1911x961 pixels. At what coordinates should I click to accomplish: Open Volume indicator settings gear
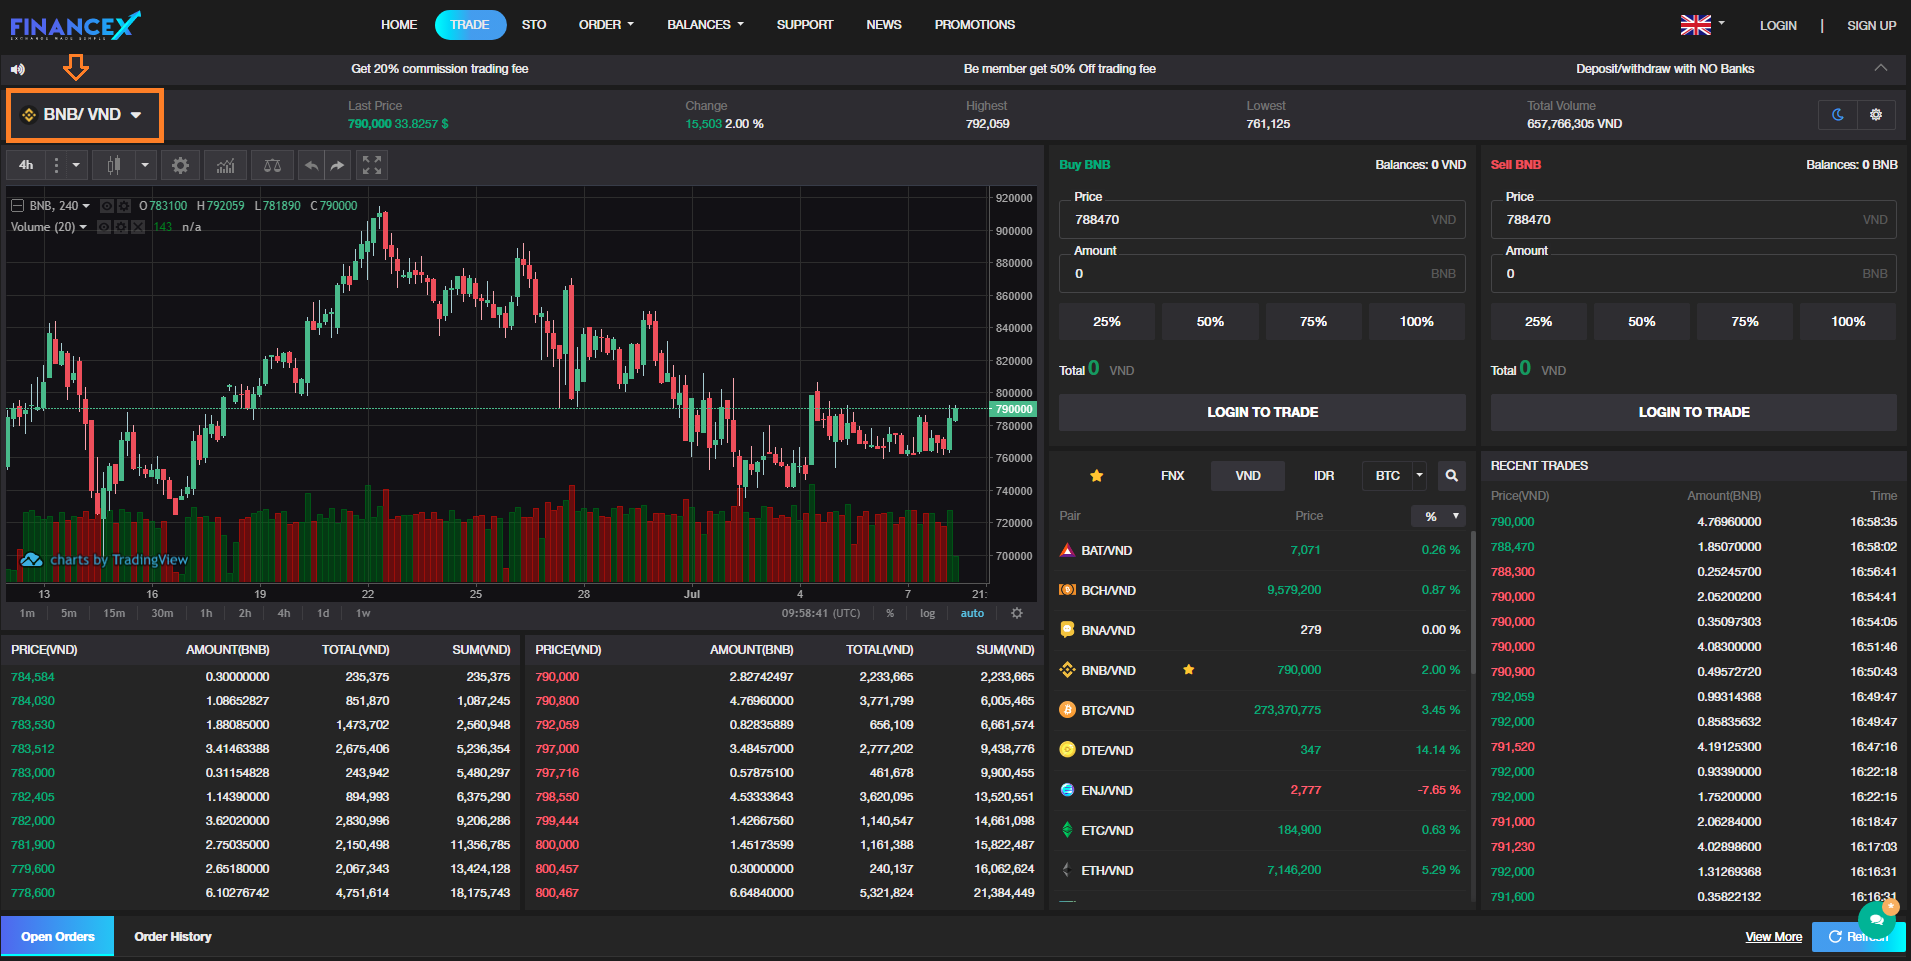(x=121, y=227)
